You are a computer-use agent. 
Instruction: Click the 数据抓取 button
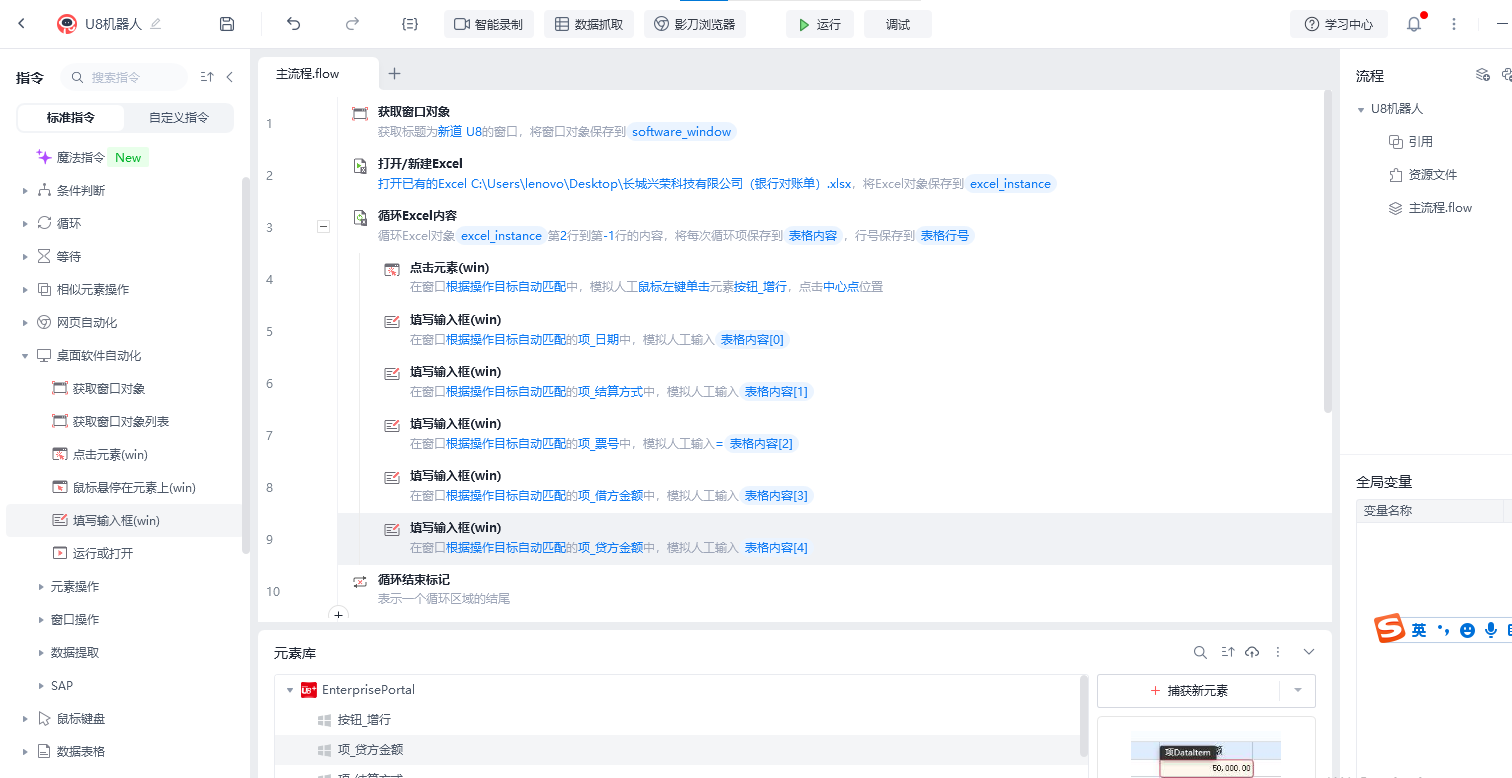pyautogui.click(x=589, y=24)
